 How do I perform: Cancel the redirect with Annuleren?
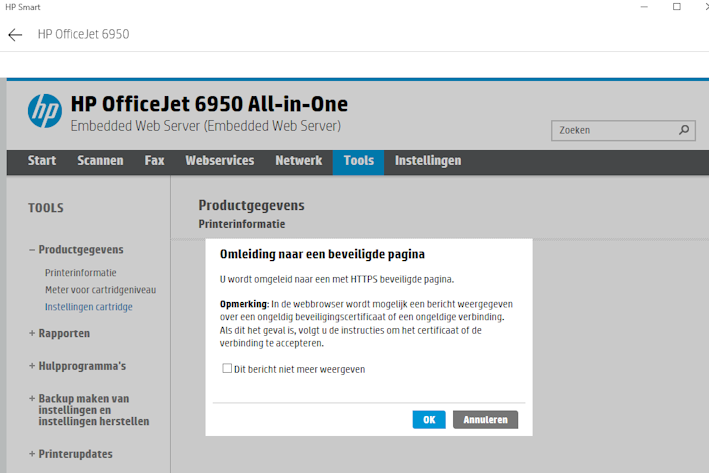tap(485, 420)
